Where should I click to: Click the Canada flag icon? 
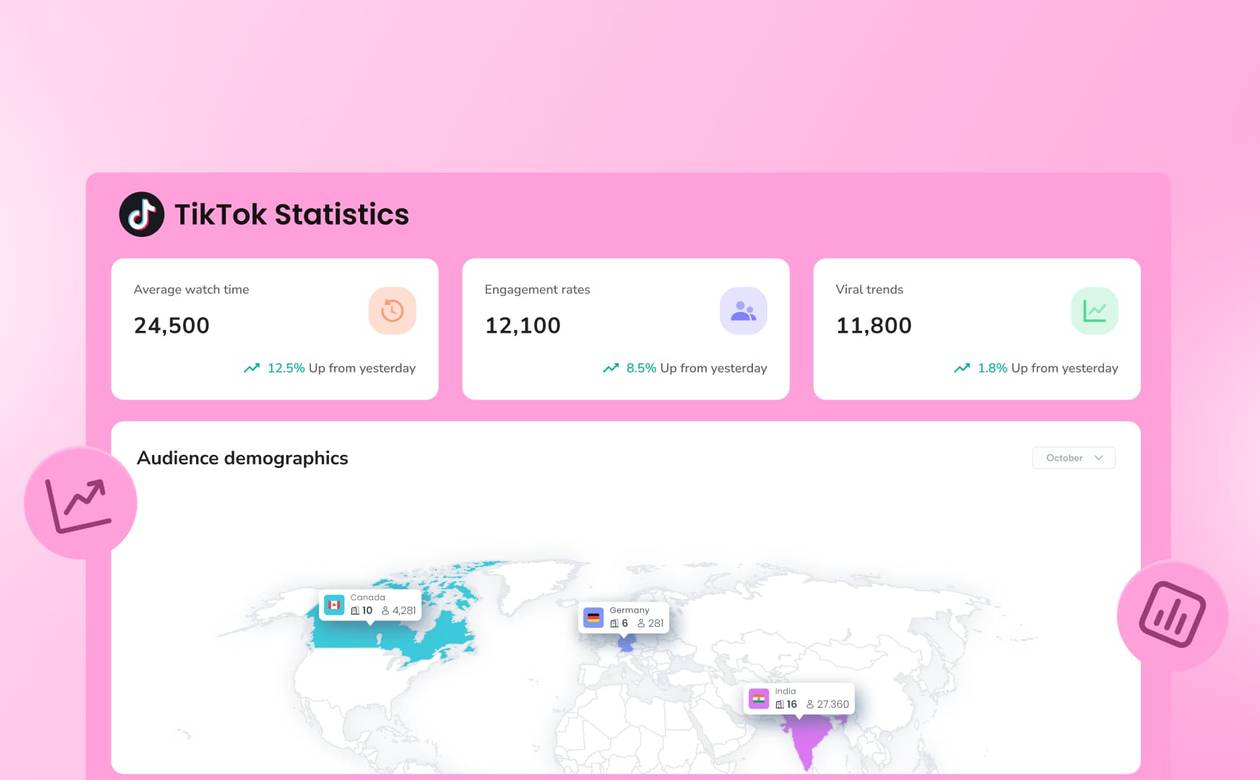pyautogui.click(x=334, y=605)
